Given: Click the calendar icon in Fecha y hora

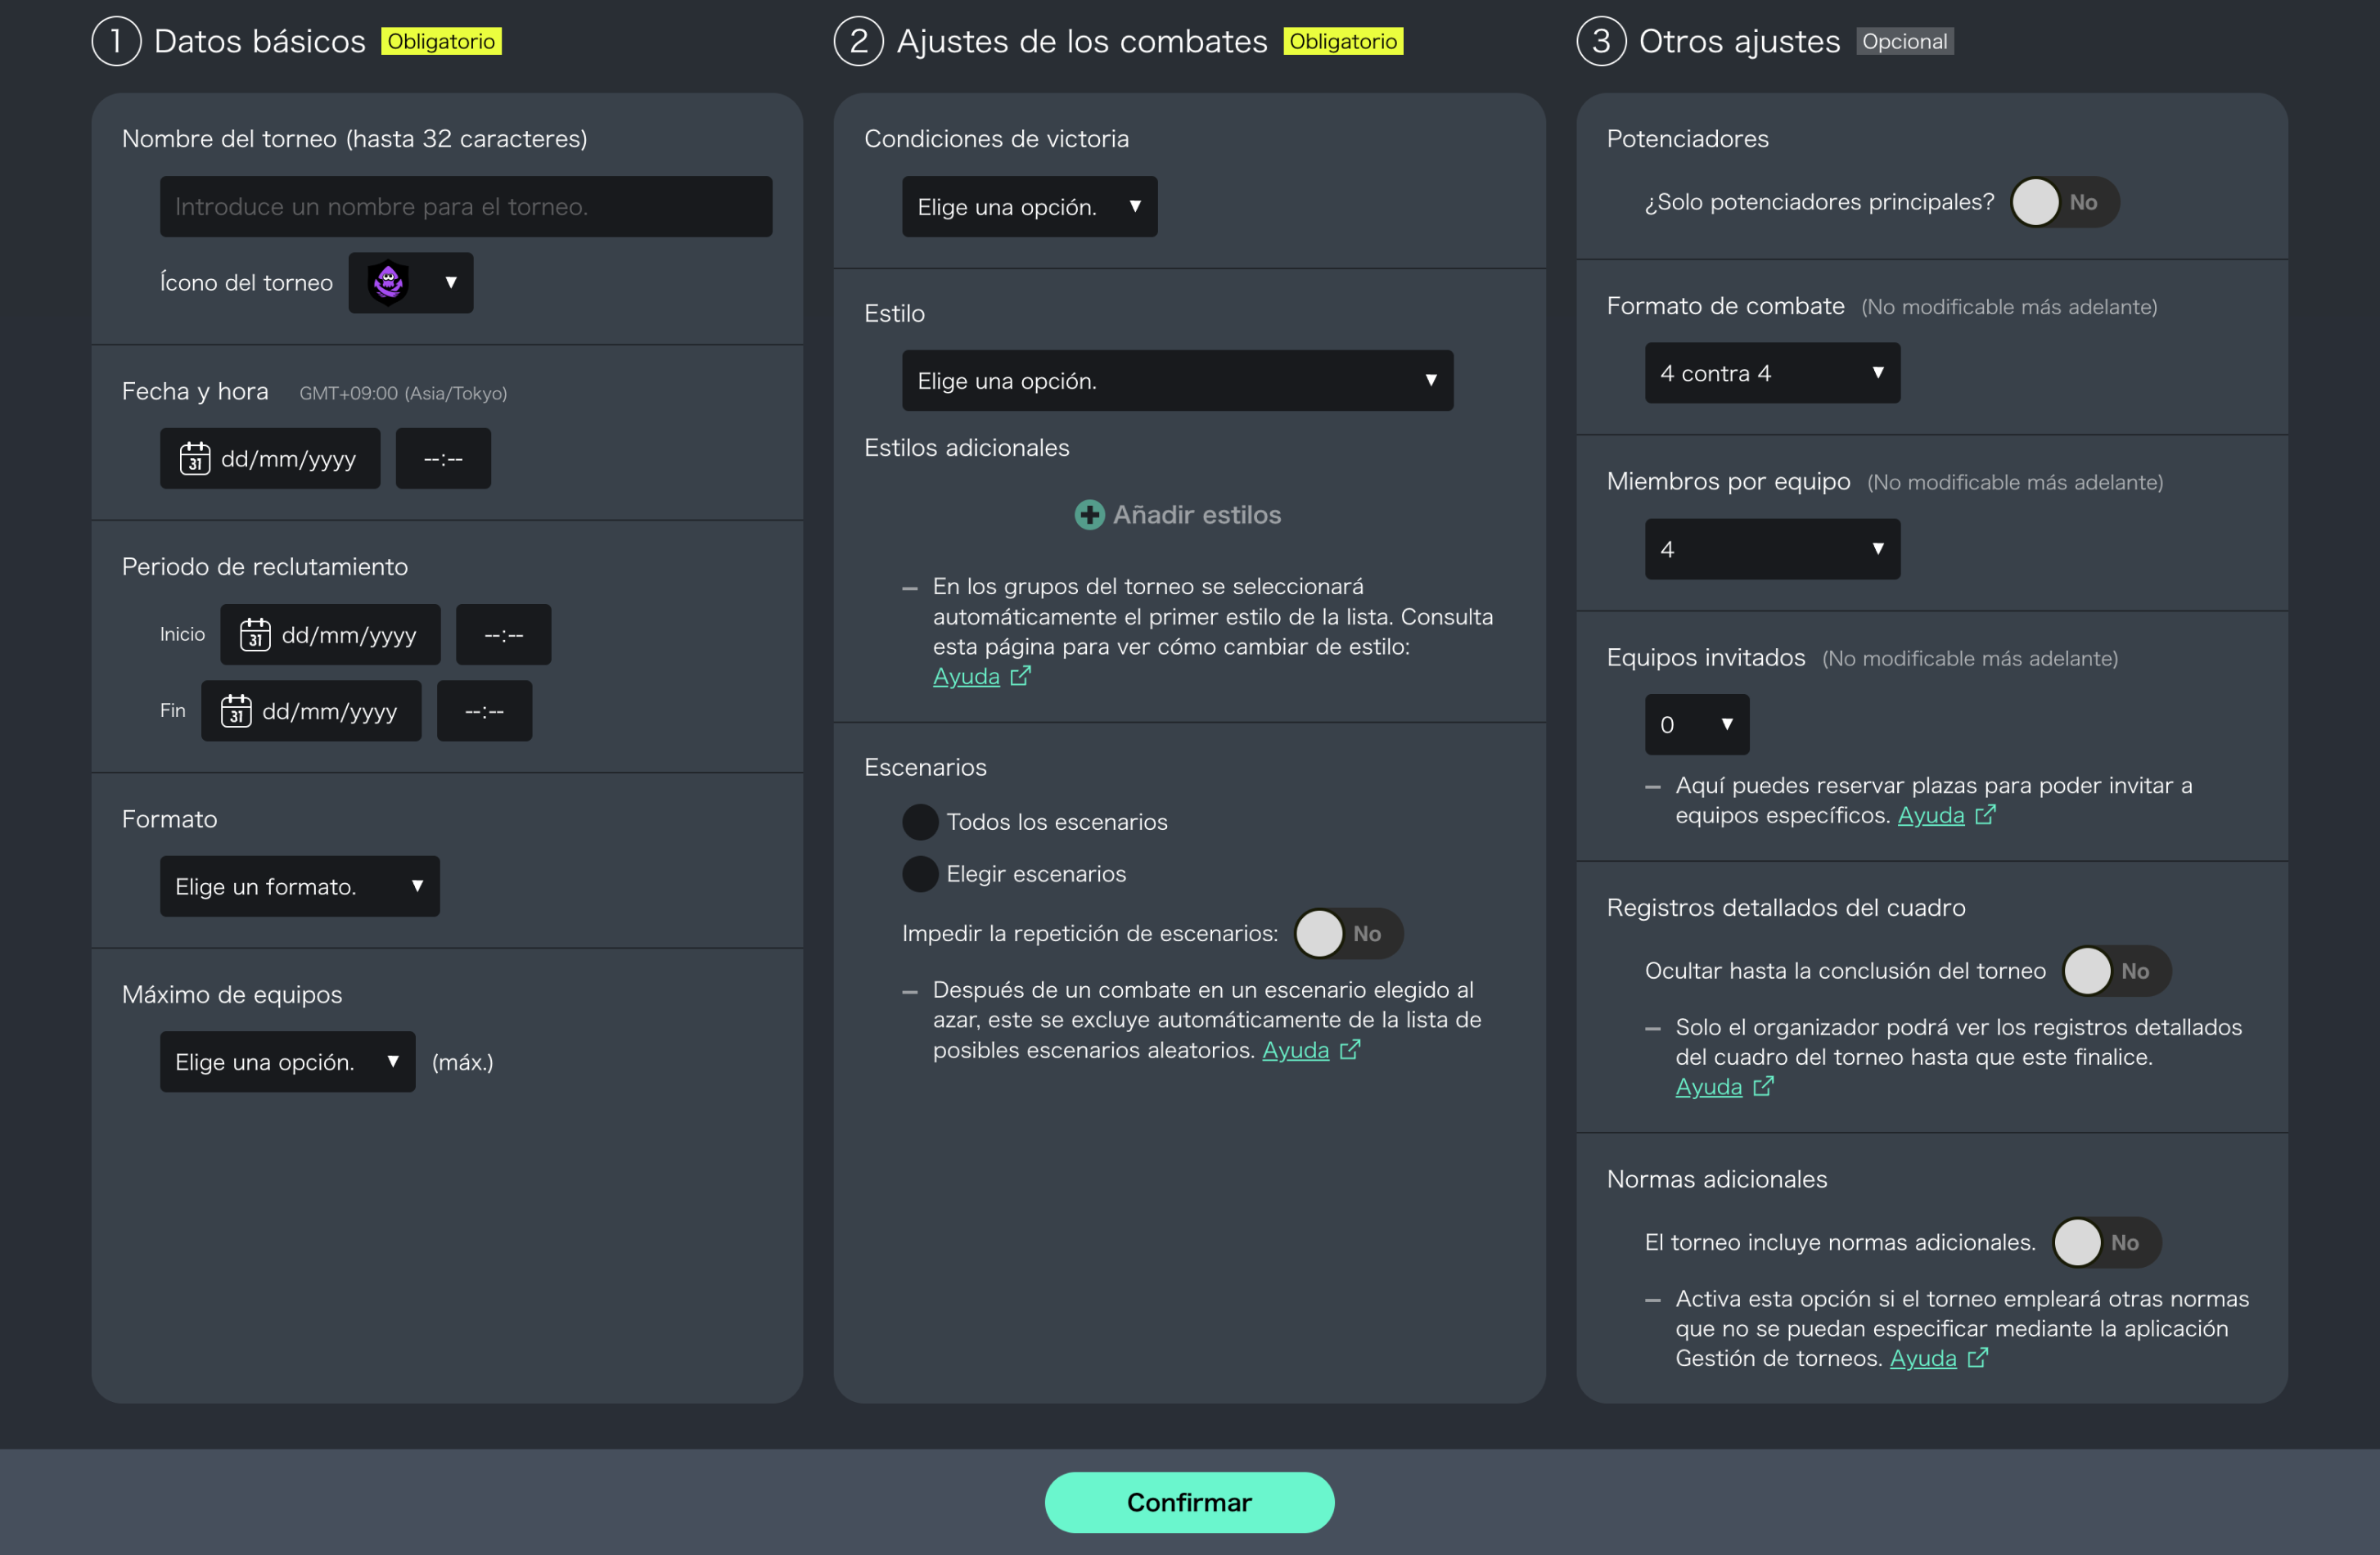Looking at the screenshot, I should coord(194,458).
